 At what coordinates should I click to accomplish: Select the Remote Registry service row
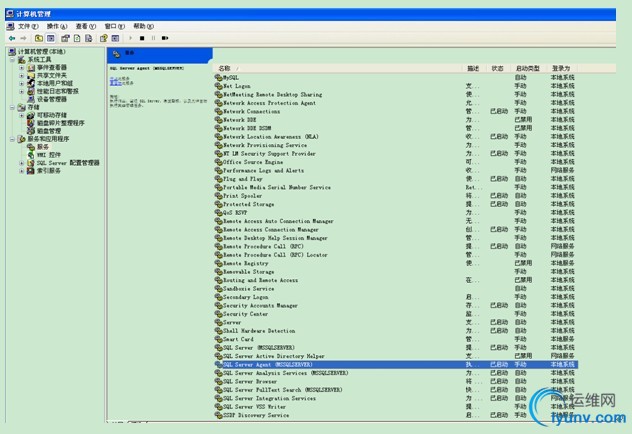pos(396,263)
